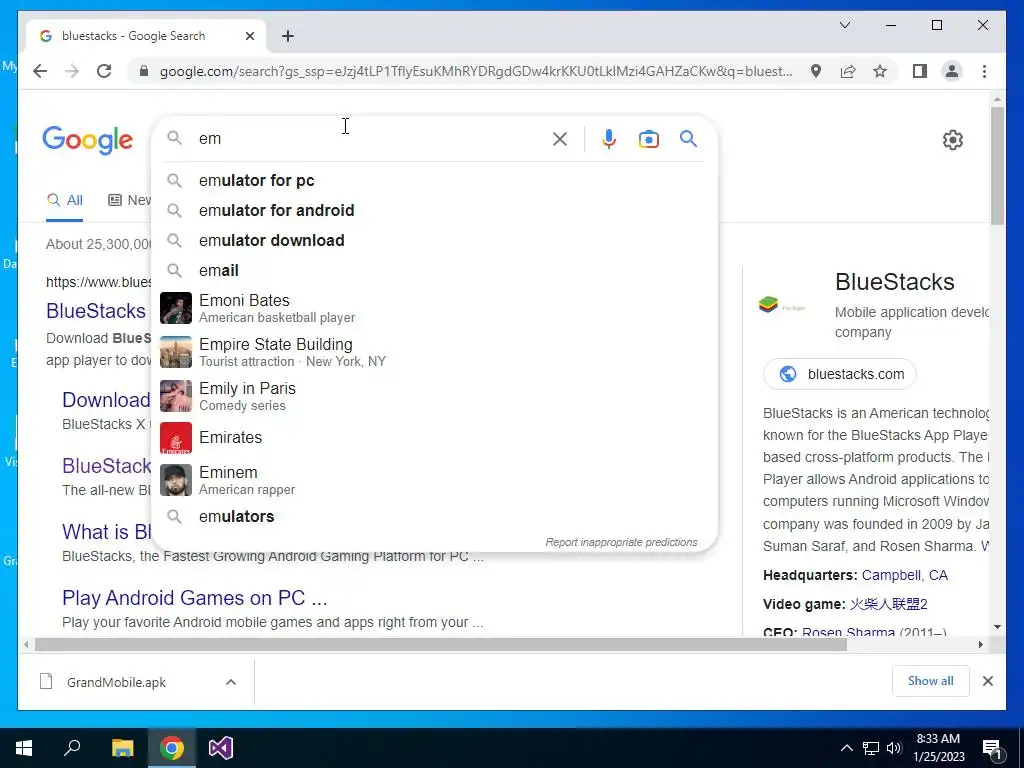Open Chrome three-dot menu

click(x=984, y=71)
